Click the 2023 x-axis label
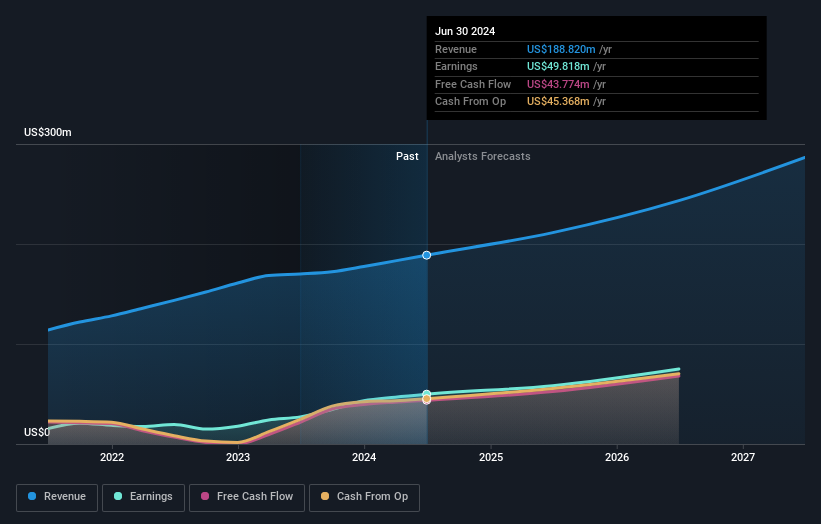Viewport: 821px width, 524px height. 238,458
